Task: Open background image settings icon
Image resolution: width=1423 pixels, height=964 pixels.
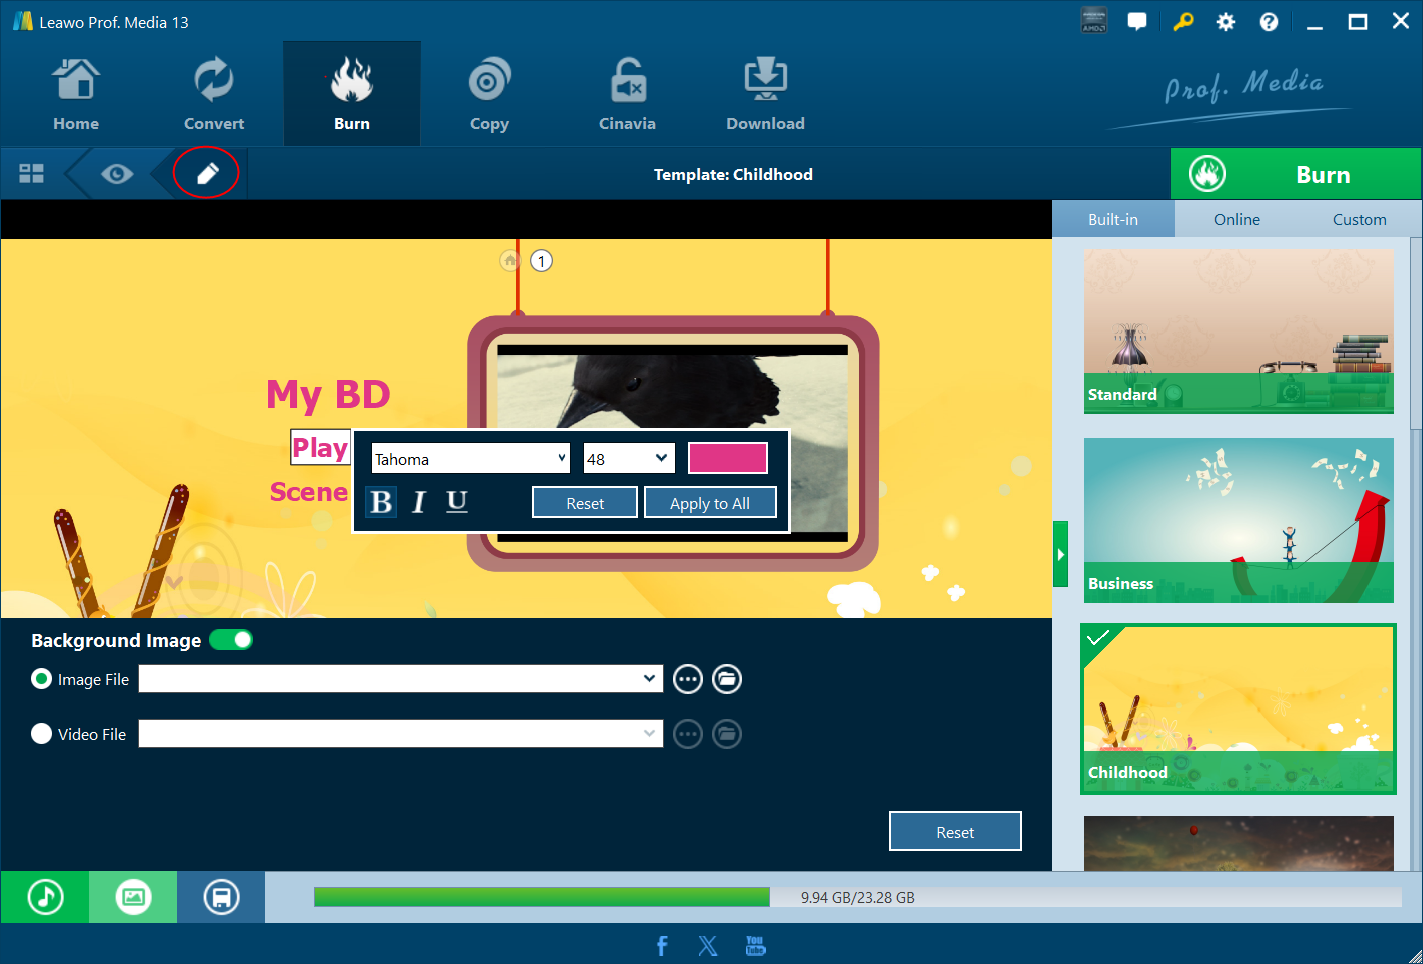Action: click(x=133, y=897)
